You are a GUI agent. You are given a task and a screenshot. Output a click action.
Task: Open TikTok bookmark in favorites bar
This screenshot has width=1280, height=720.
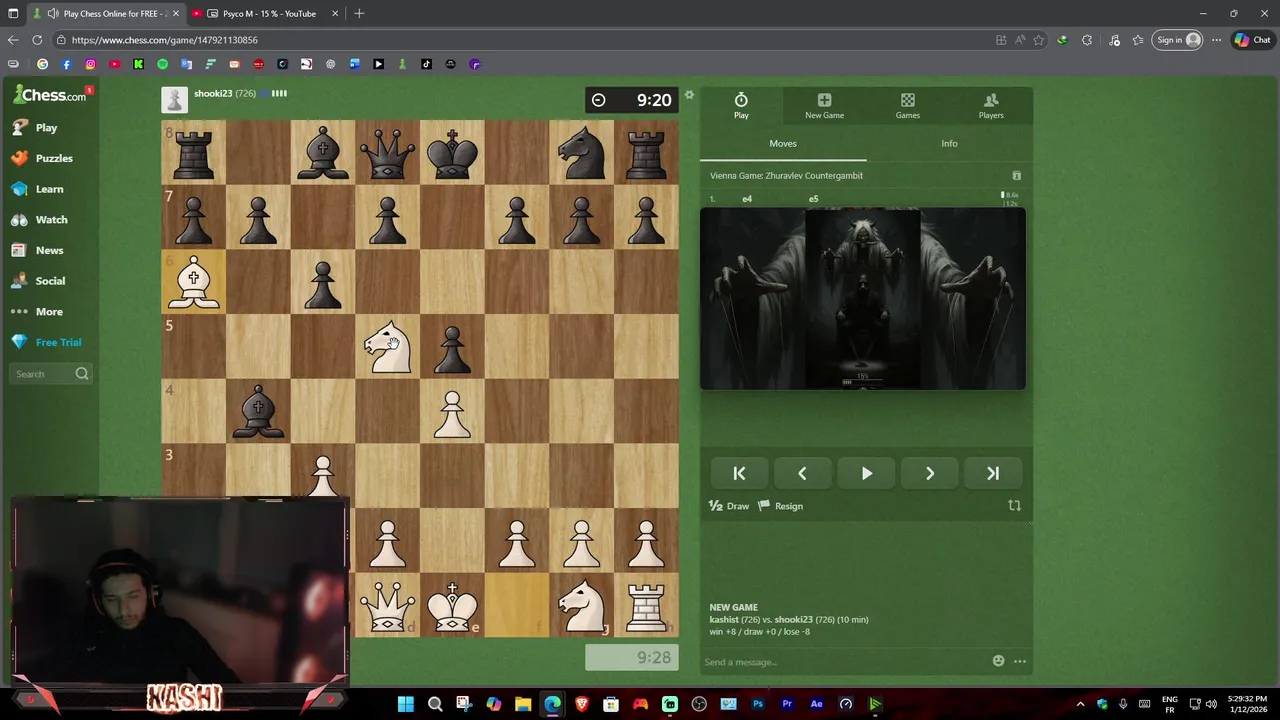(426, 64)
